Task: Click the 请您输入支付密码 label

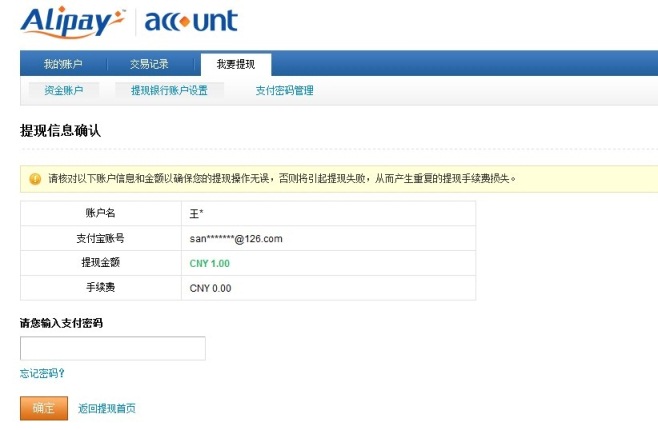Action: [61, 323]
